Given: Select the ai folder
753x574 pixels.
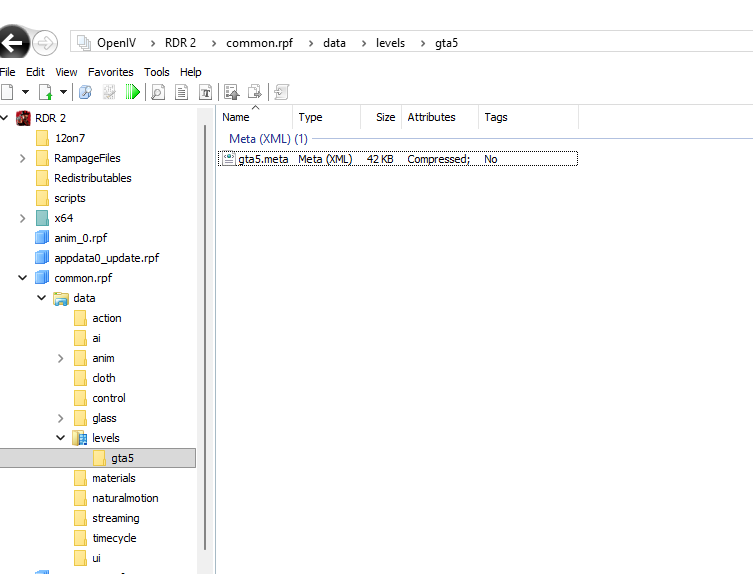Looking at the screenshot, I should tap(97, 338).
